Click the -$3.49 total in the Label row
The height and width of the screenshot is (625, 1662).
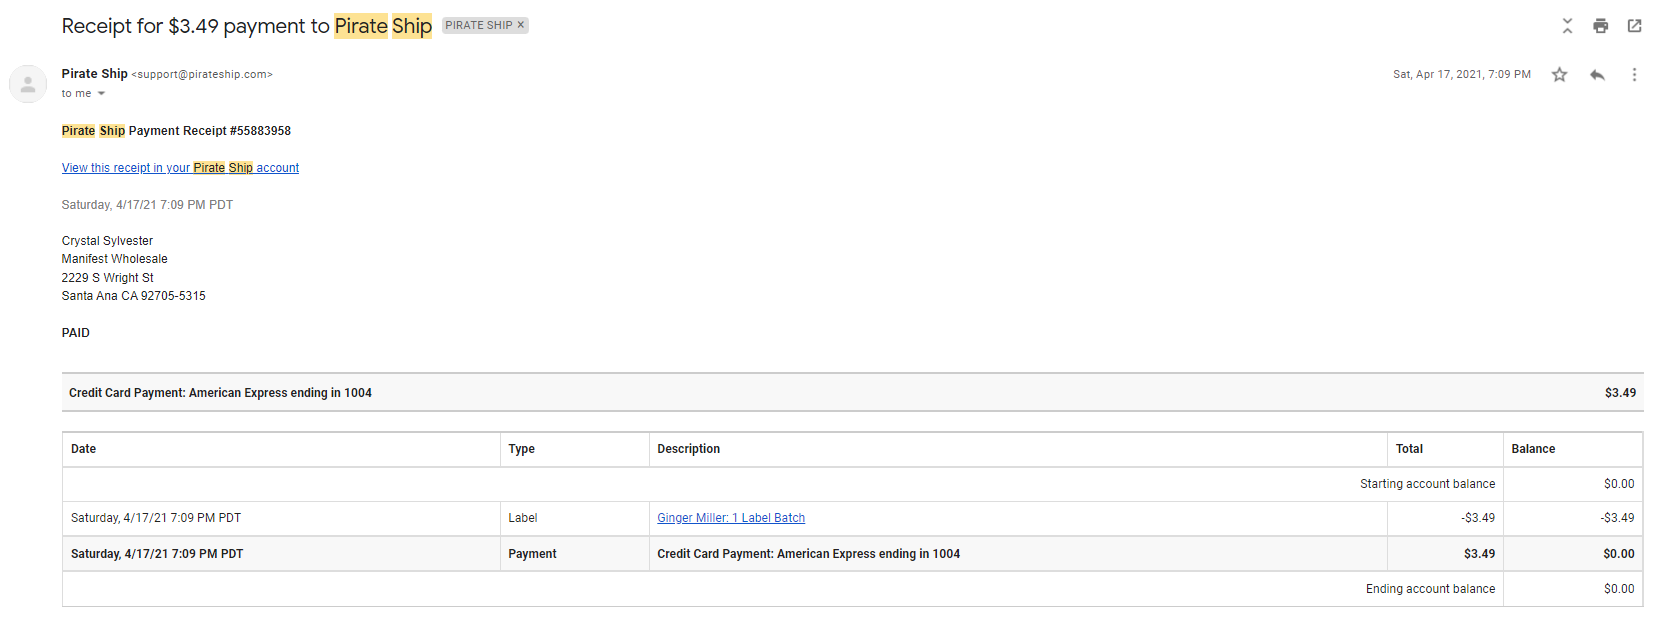pos(1478,518)
